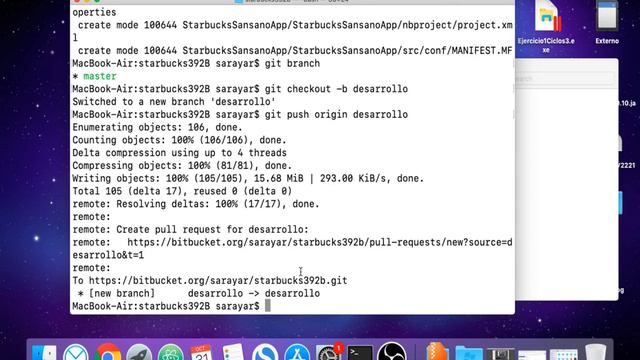This screenshot has height=360, width=640.
Task: Open System Preferences with update badge
Action: pyautogui.click(x=328, y=352)
